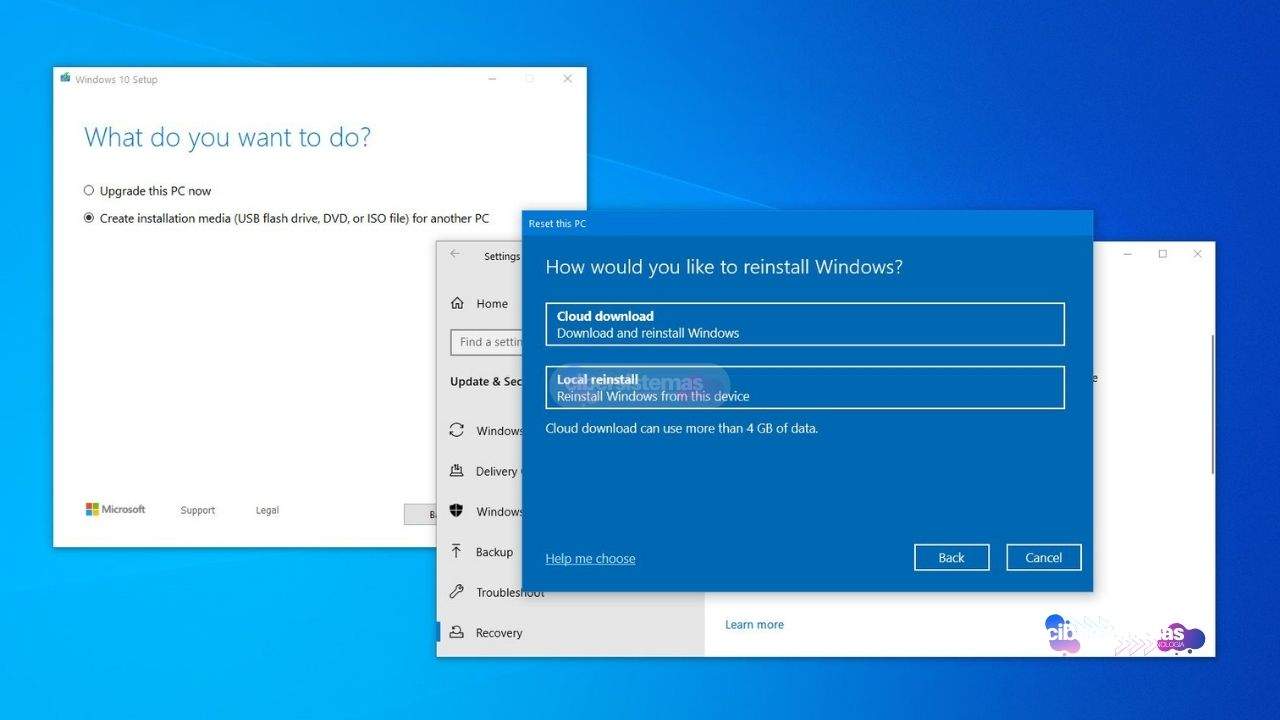Click the Windows 10 Setup title icon
Viewport: 1280px width, 720px height.
65,78
